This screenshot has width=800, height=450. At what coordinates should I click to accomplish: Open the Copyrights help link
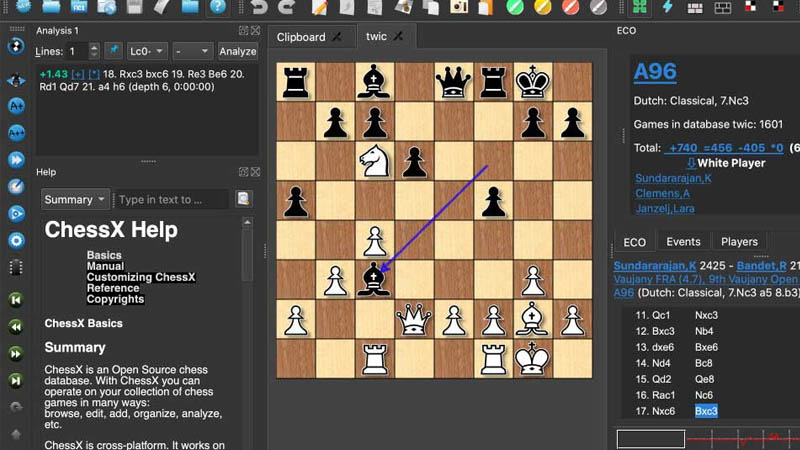point(115,299)
